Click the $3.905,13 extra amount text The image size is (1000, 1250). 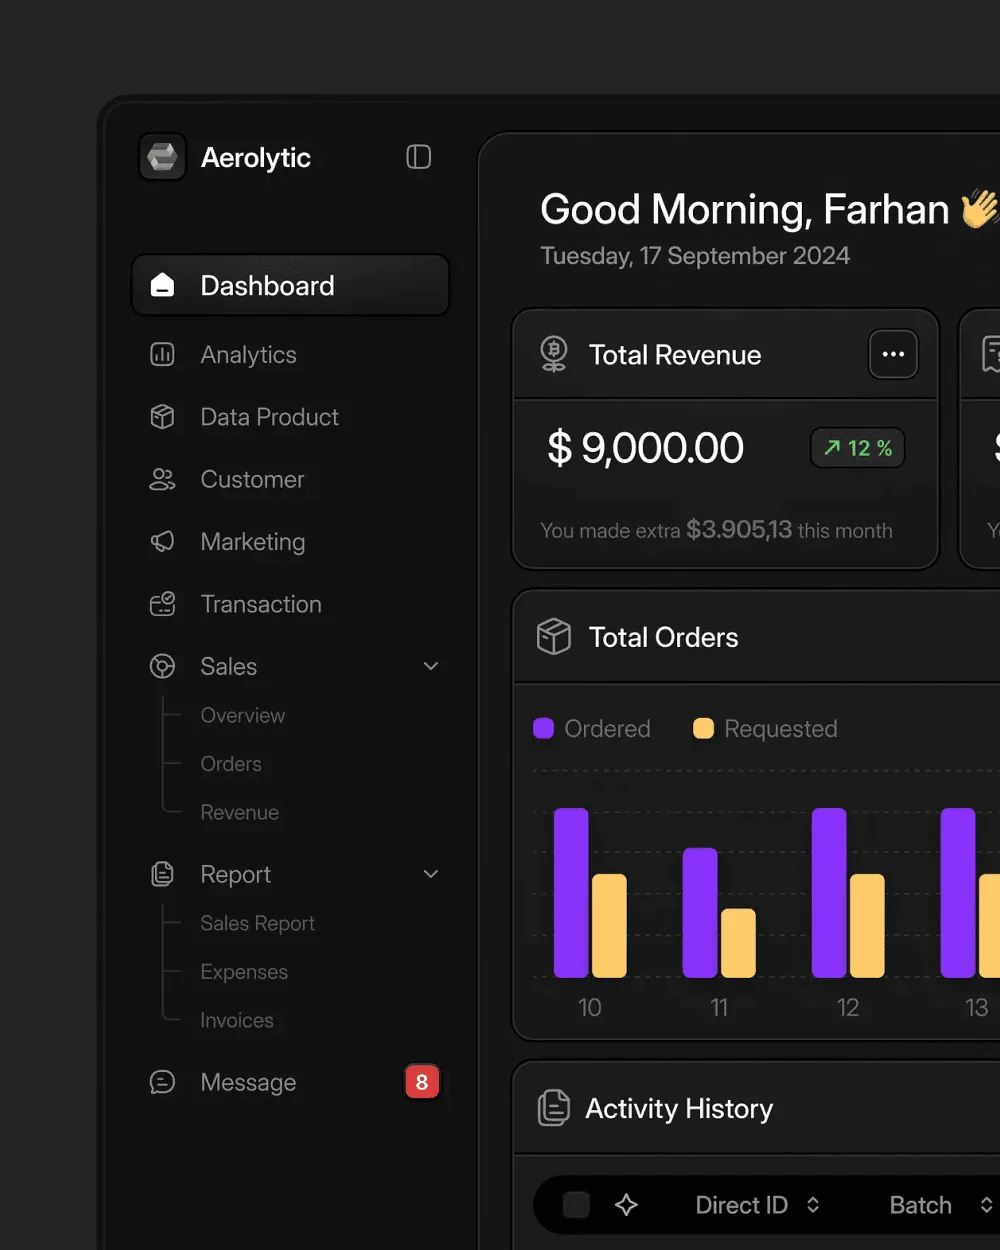739,529
